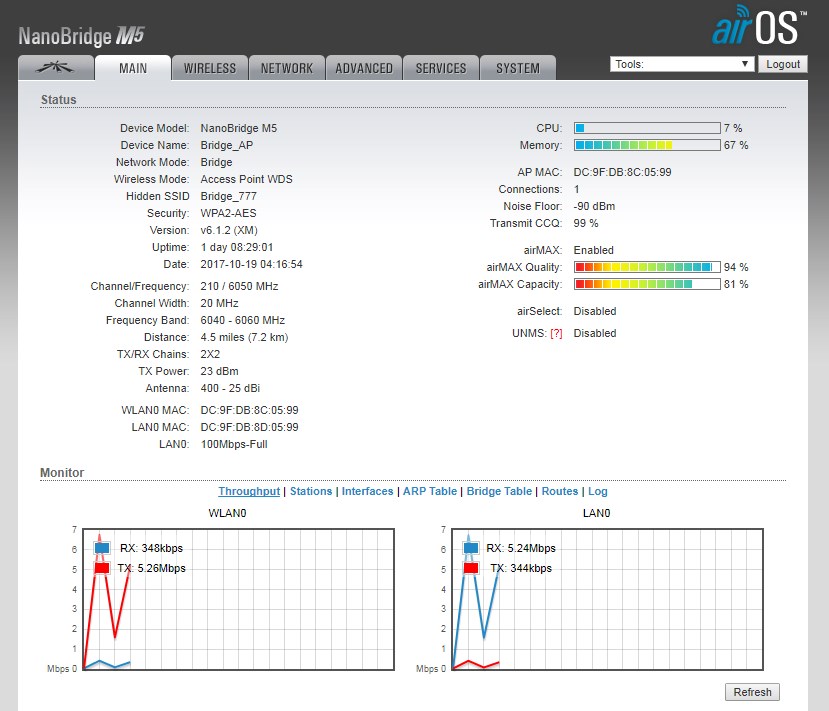Viewport: 829px width, 711px height.
Task: Select the date value 2017-10-19 04:16:54
Action: [x=252, y=264]
